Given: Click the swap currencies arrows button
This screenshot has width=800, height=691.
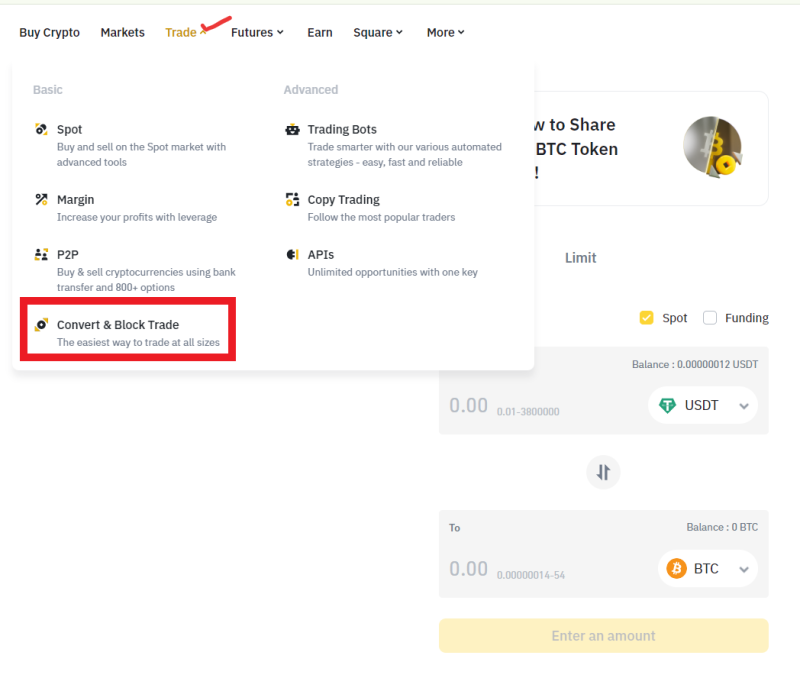Looking at the screenshot, I should click(x=603, y=472).
